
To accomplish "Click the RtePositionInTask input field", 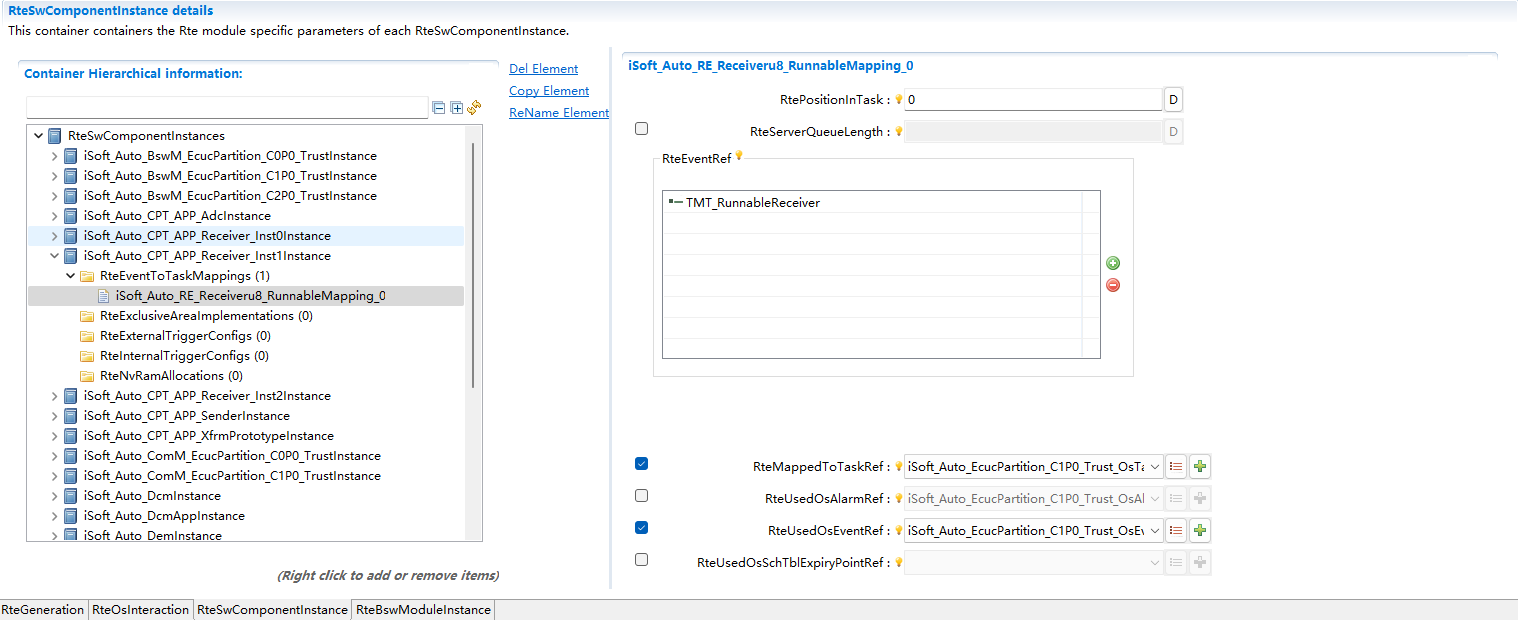I will click(x=1032, y=100).
